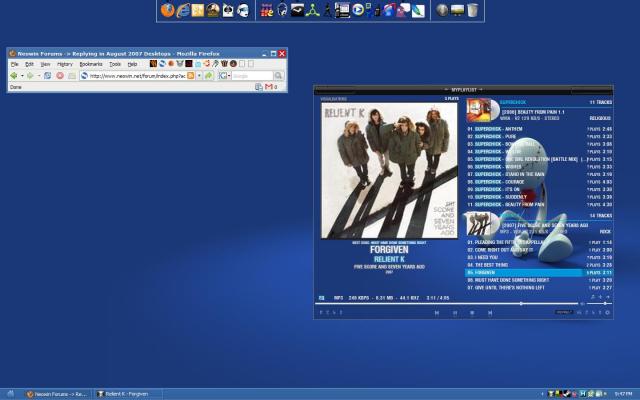Switch to Relient K - Forgiven taskbar button
Viewport: 640px width, 400px height.
[127, 394]
